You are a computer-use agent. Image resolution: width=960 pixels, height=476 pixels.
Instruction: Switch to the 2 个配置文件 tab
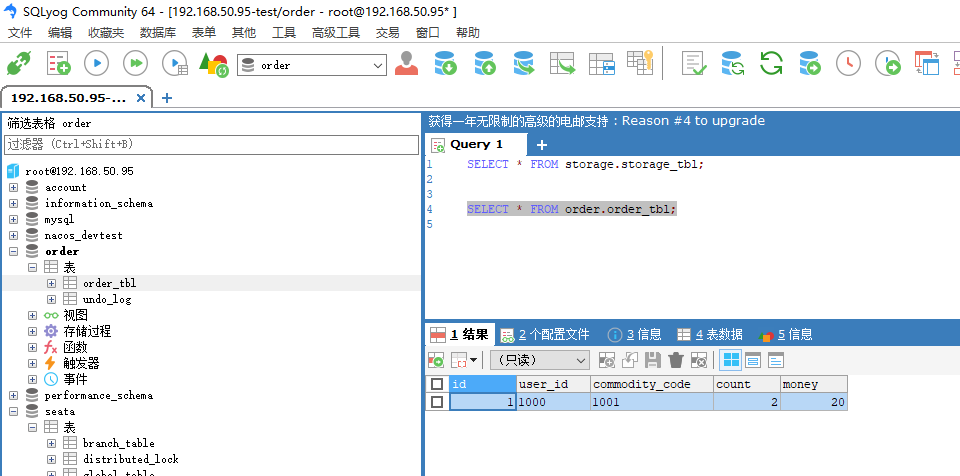click(545, 334)
